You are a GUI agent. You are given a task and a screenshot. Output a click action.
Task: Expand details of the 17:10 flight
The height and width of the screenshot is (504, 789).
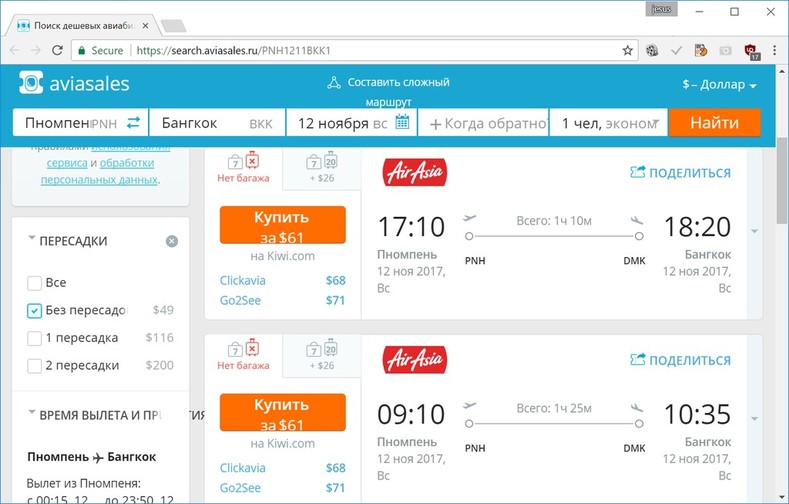pyautogui.click(x=754, y=231)
